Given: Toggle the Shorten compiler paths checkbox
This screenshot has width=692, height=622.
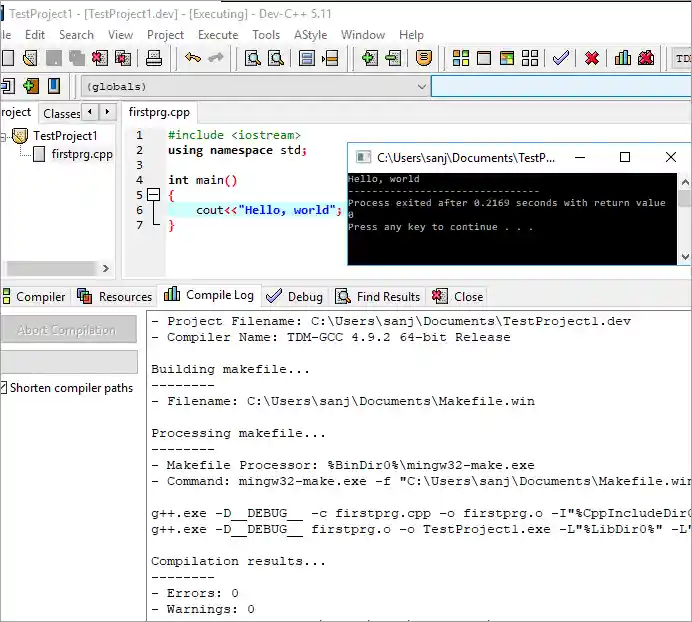Looking at the screenshot, I should (x=4, y=388).
